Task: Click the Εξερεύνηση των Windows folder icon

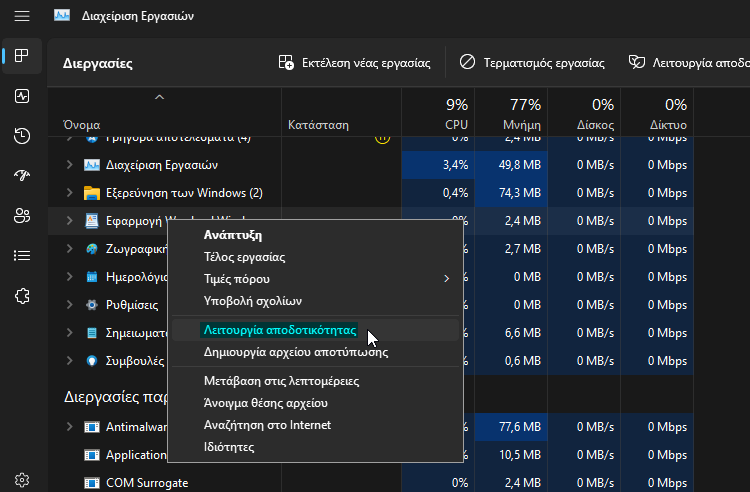Action: 92,193
